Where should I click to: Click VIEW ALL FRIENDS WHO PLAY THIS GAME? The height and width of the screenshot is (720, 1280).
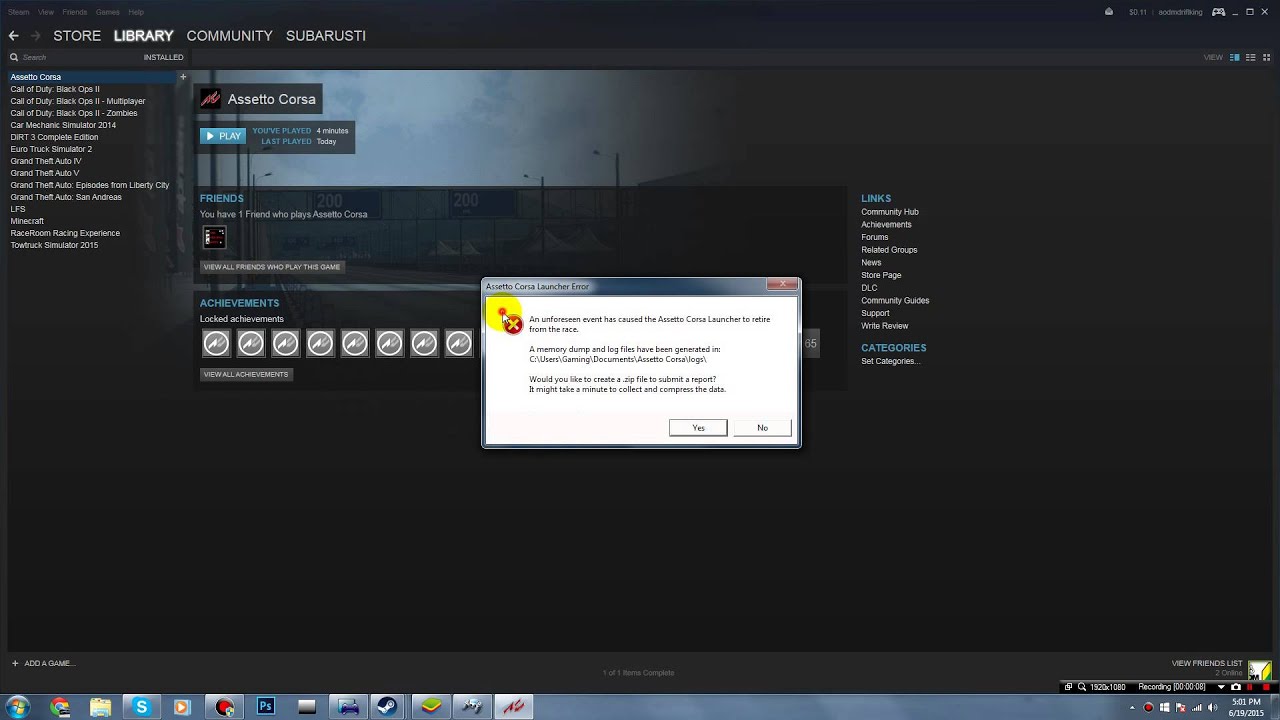(x=272, y=267)
